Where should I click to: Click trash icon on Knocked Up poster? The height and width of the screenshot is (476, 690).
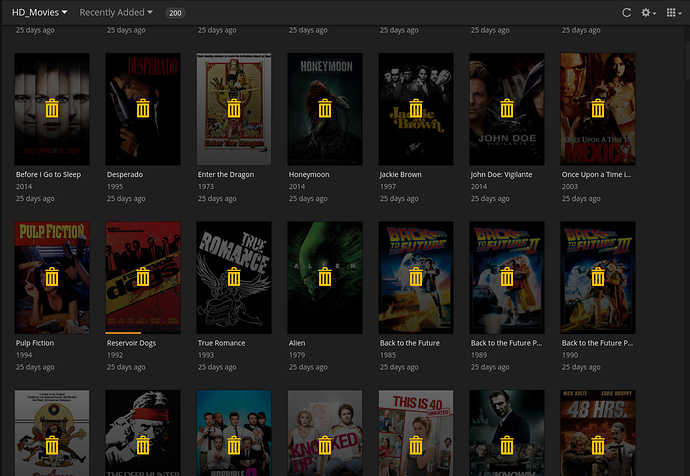pos(325,445)
